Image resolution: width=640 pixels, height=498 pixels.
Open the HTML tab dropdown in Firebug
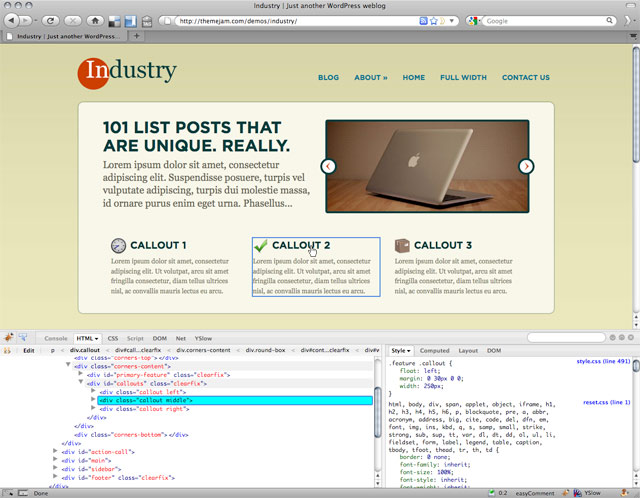(x=87, y=338)
